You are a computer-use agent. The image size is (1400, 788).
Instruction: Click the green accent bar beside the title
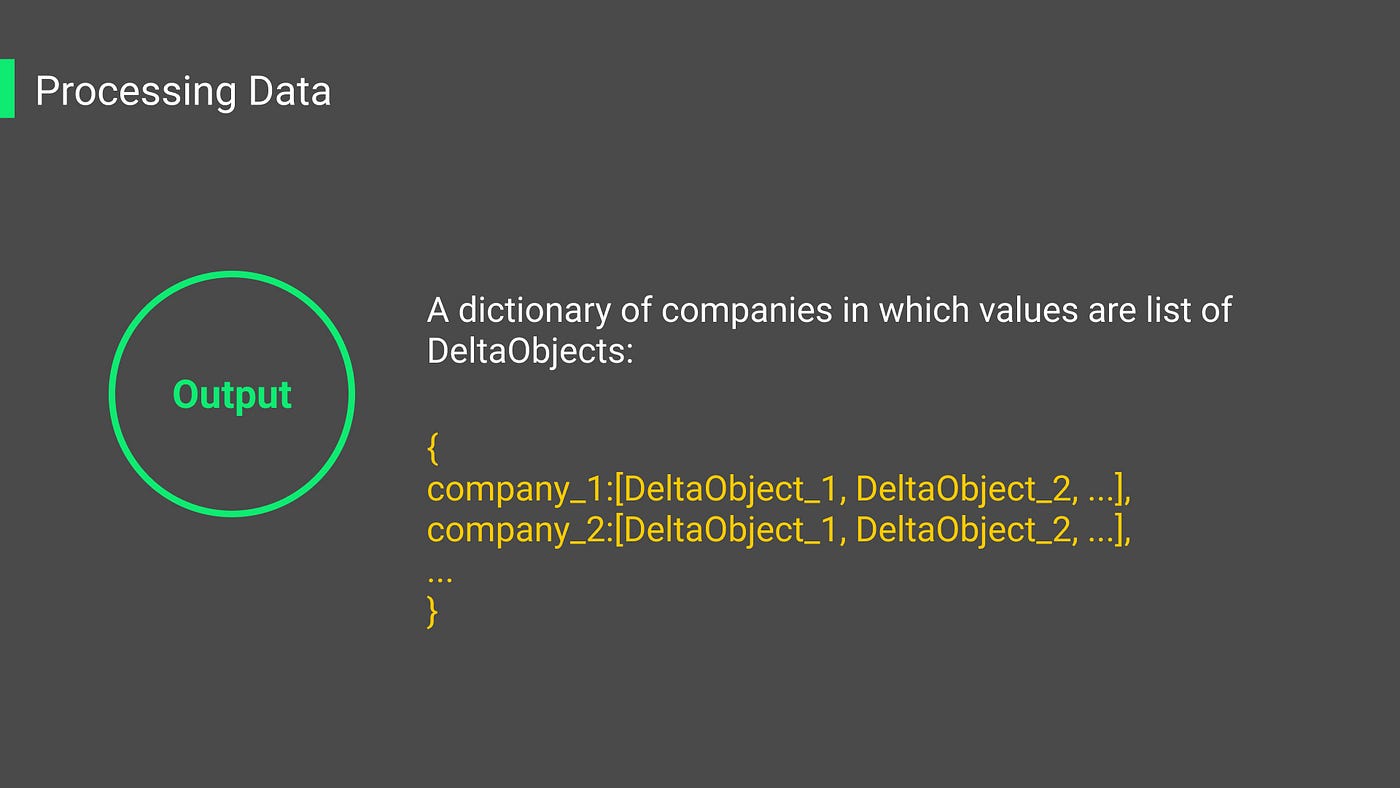(7, 88)
